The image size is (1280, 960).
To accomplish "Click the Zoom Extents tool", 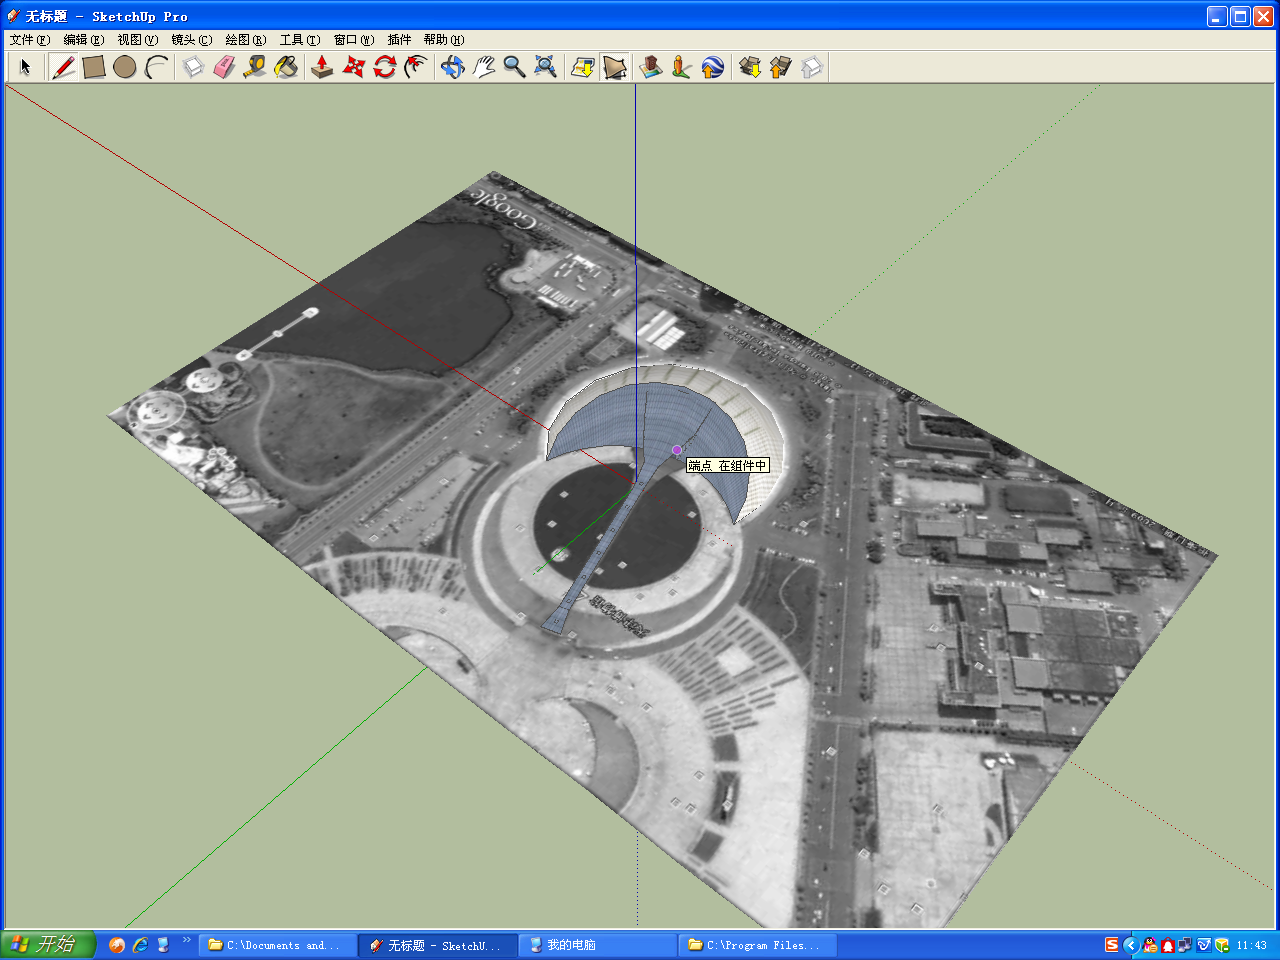I will click(x=546, y=67).
